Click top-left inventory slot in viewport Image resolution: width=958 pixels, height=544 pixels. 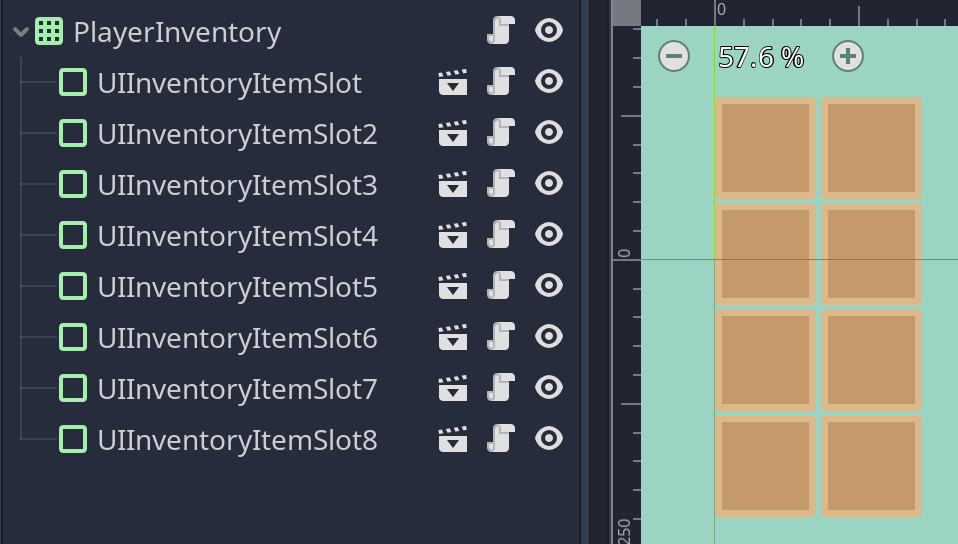point(765,147)
